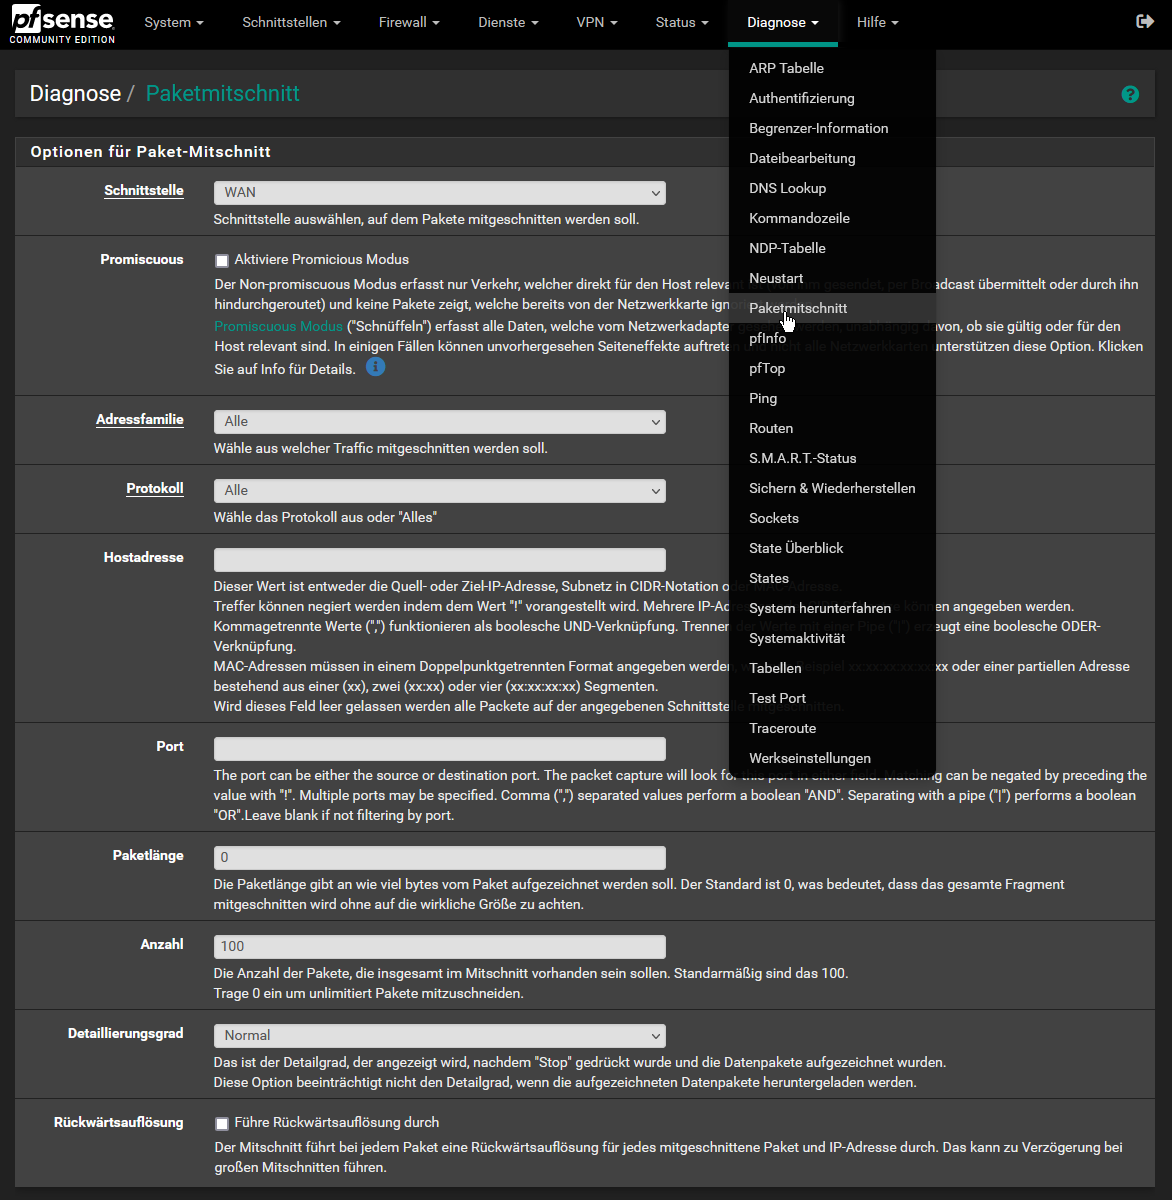Choose Werkseinstellungen menu entry
Screen dimensions: 1172x1200
(x=832, y=758)
